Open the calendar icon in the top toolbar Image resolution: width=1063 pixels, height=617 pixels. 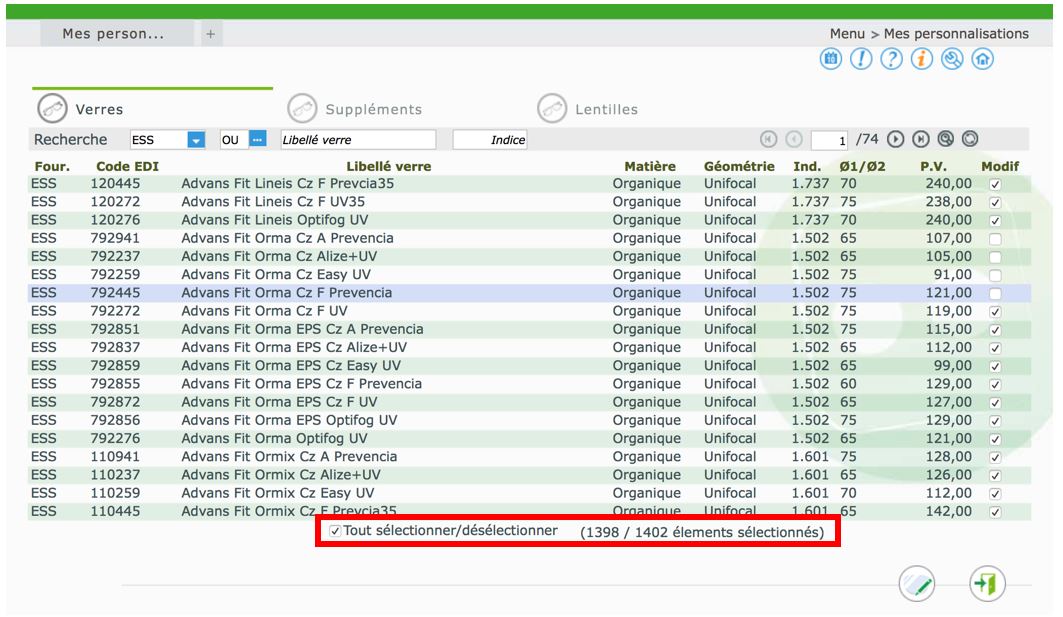point(830,59)
